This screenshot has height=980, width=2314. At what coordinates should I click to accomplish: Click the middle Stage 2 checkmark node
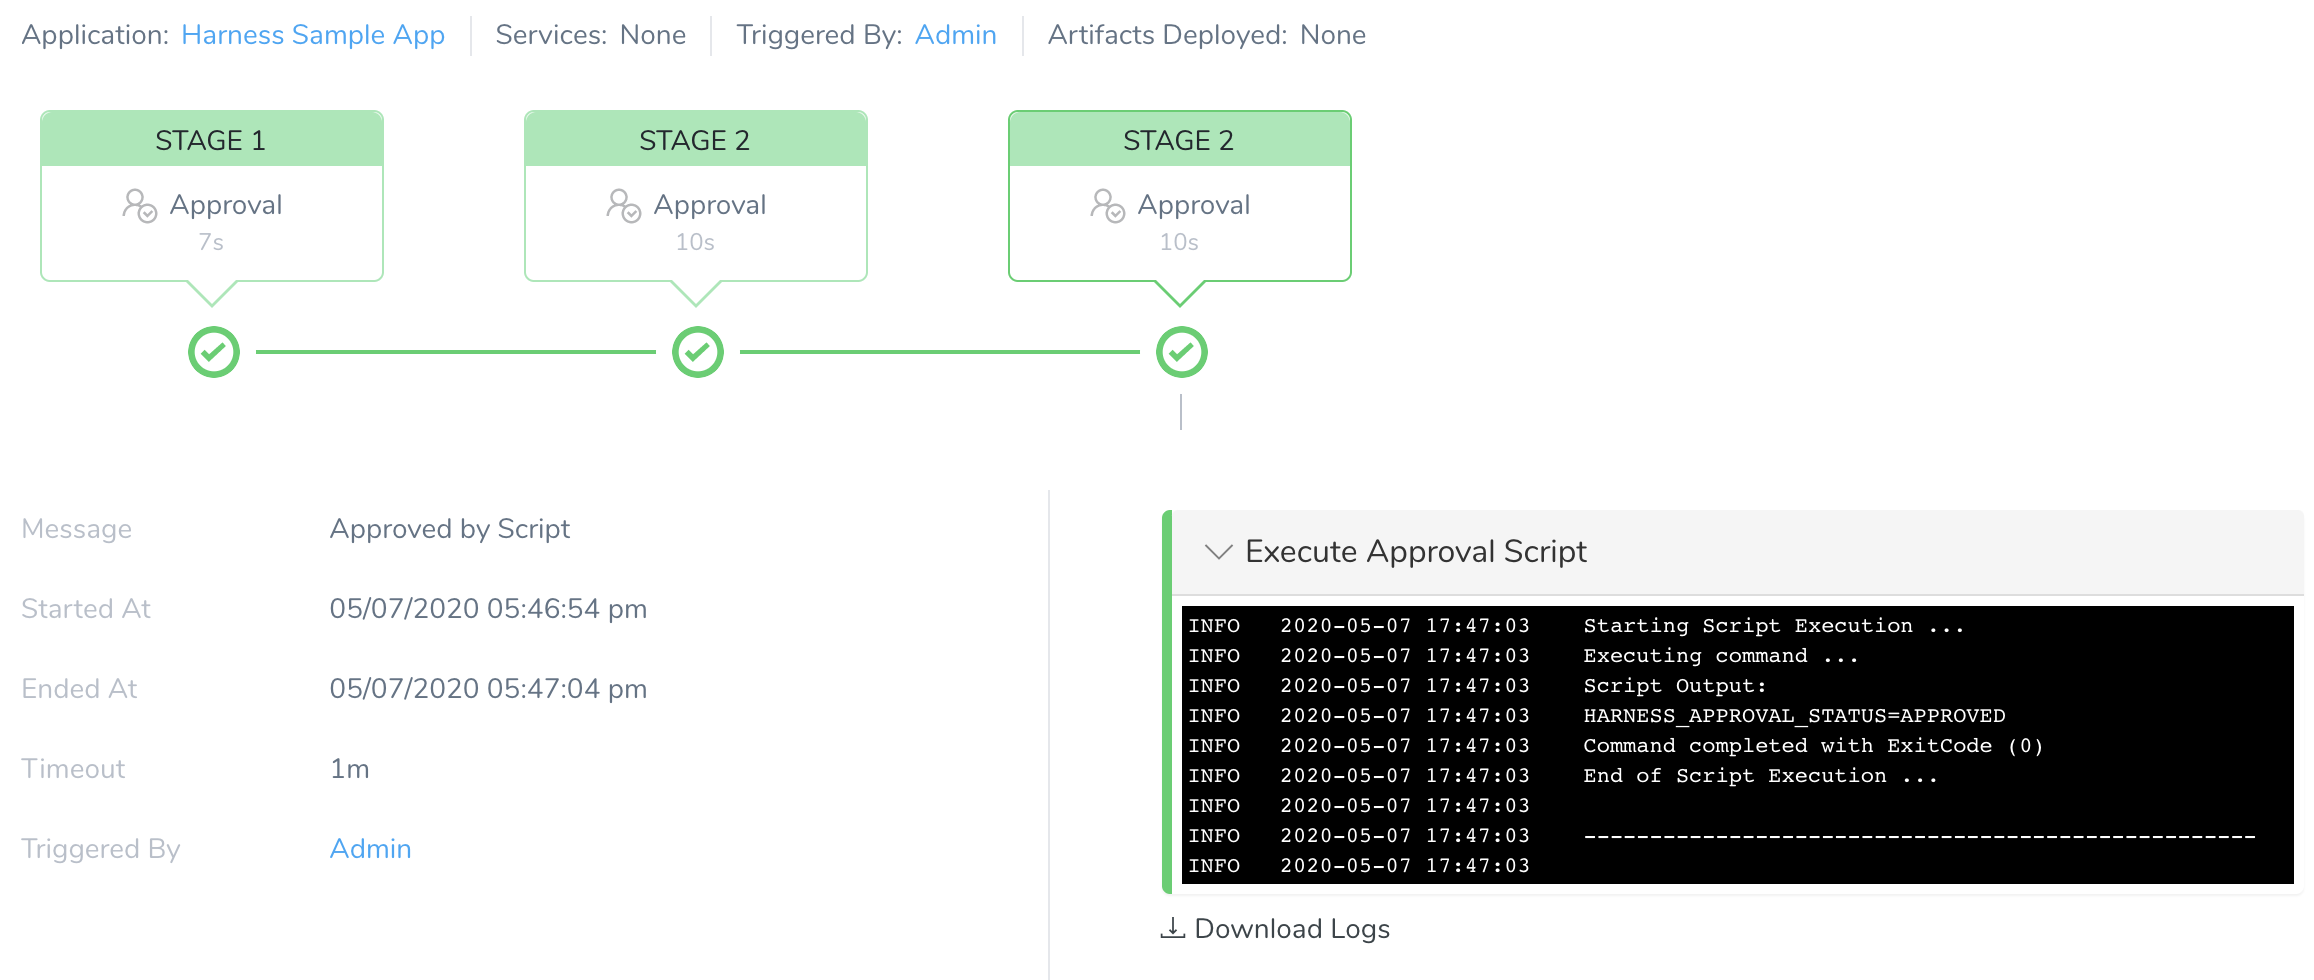(x=698, y=352)
